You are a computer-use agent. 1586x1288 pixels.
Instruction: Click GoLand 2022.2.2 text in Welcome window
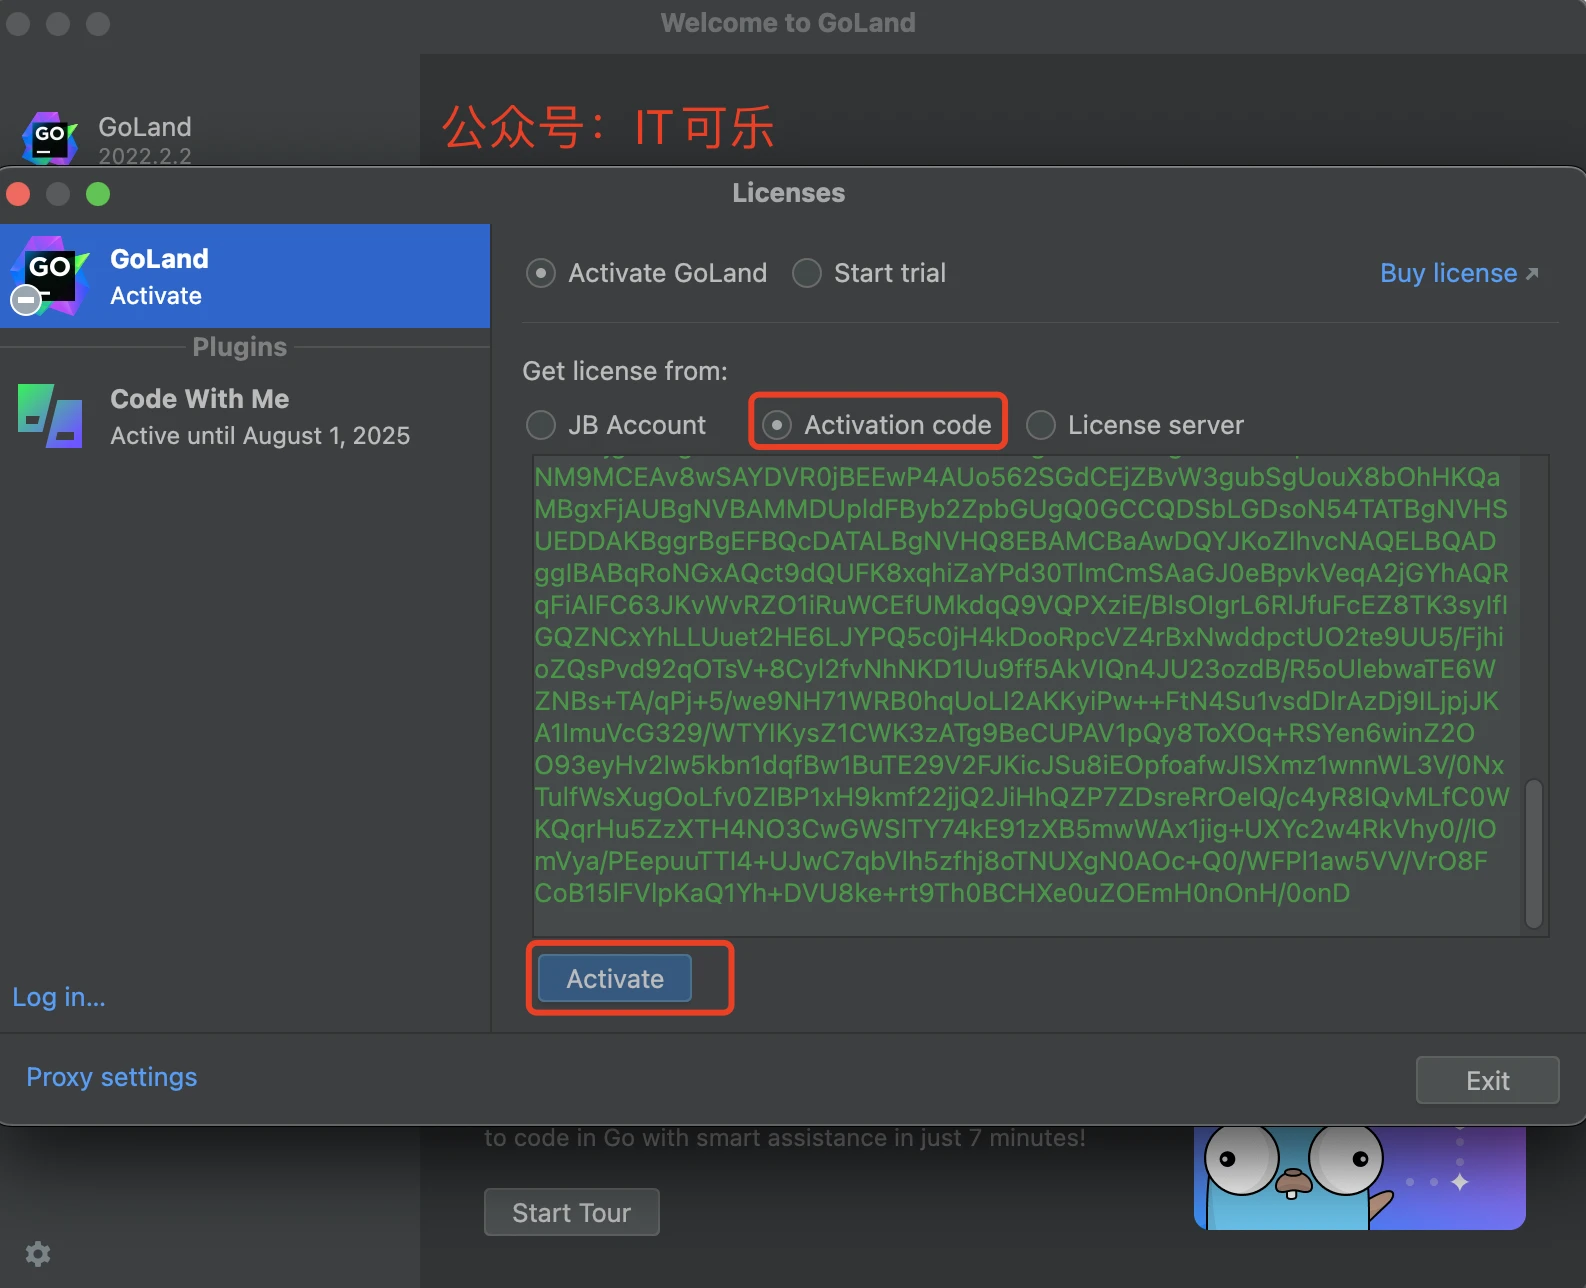click(145, 140)
